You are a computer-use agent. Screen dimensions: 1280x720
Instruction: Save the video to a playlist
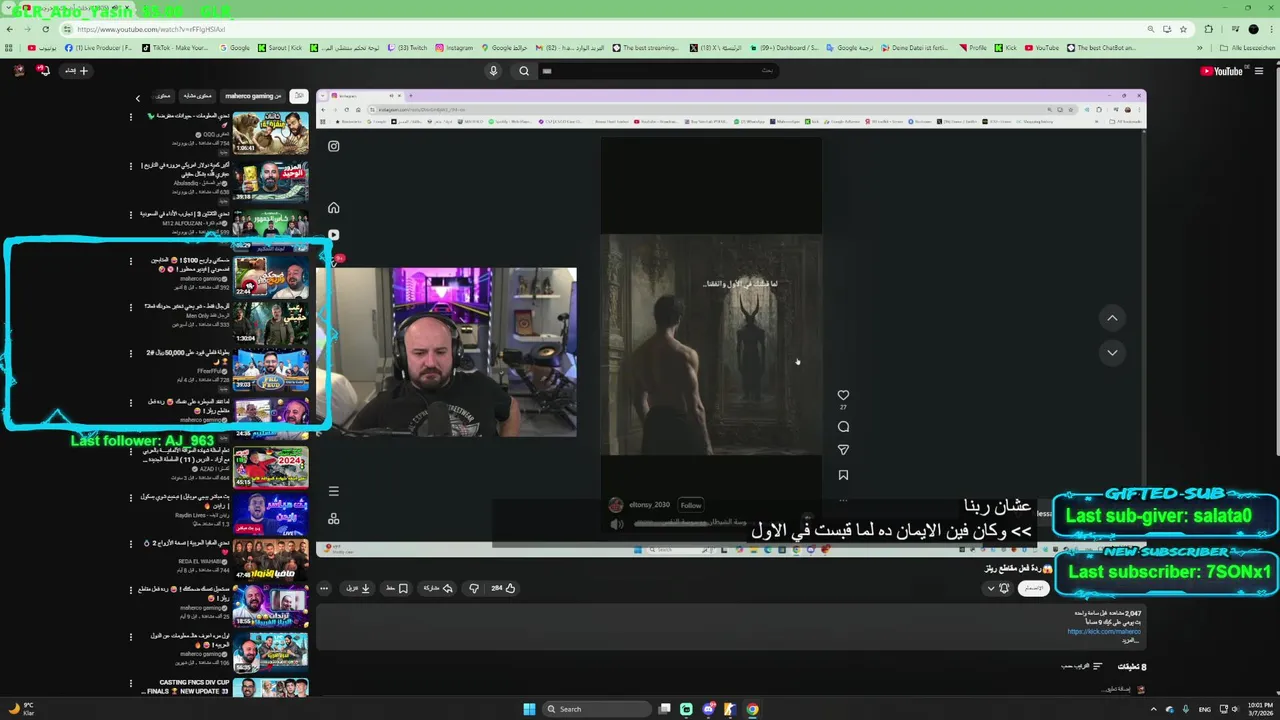tap(397, 588)
